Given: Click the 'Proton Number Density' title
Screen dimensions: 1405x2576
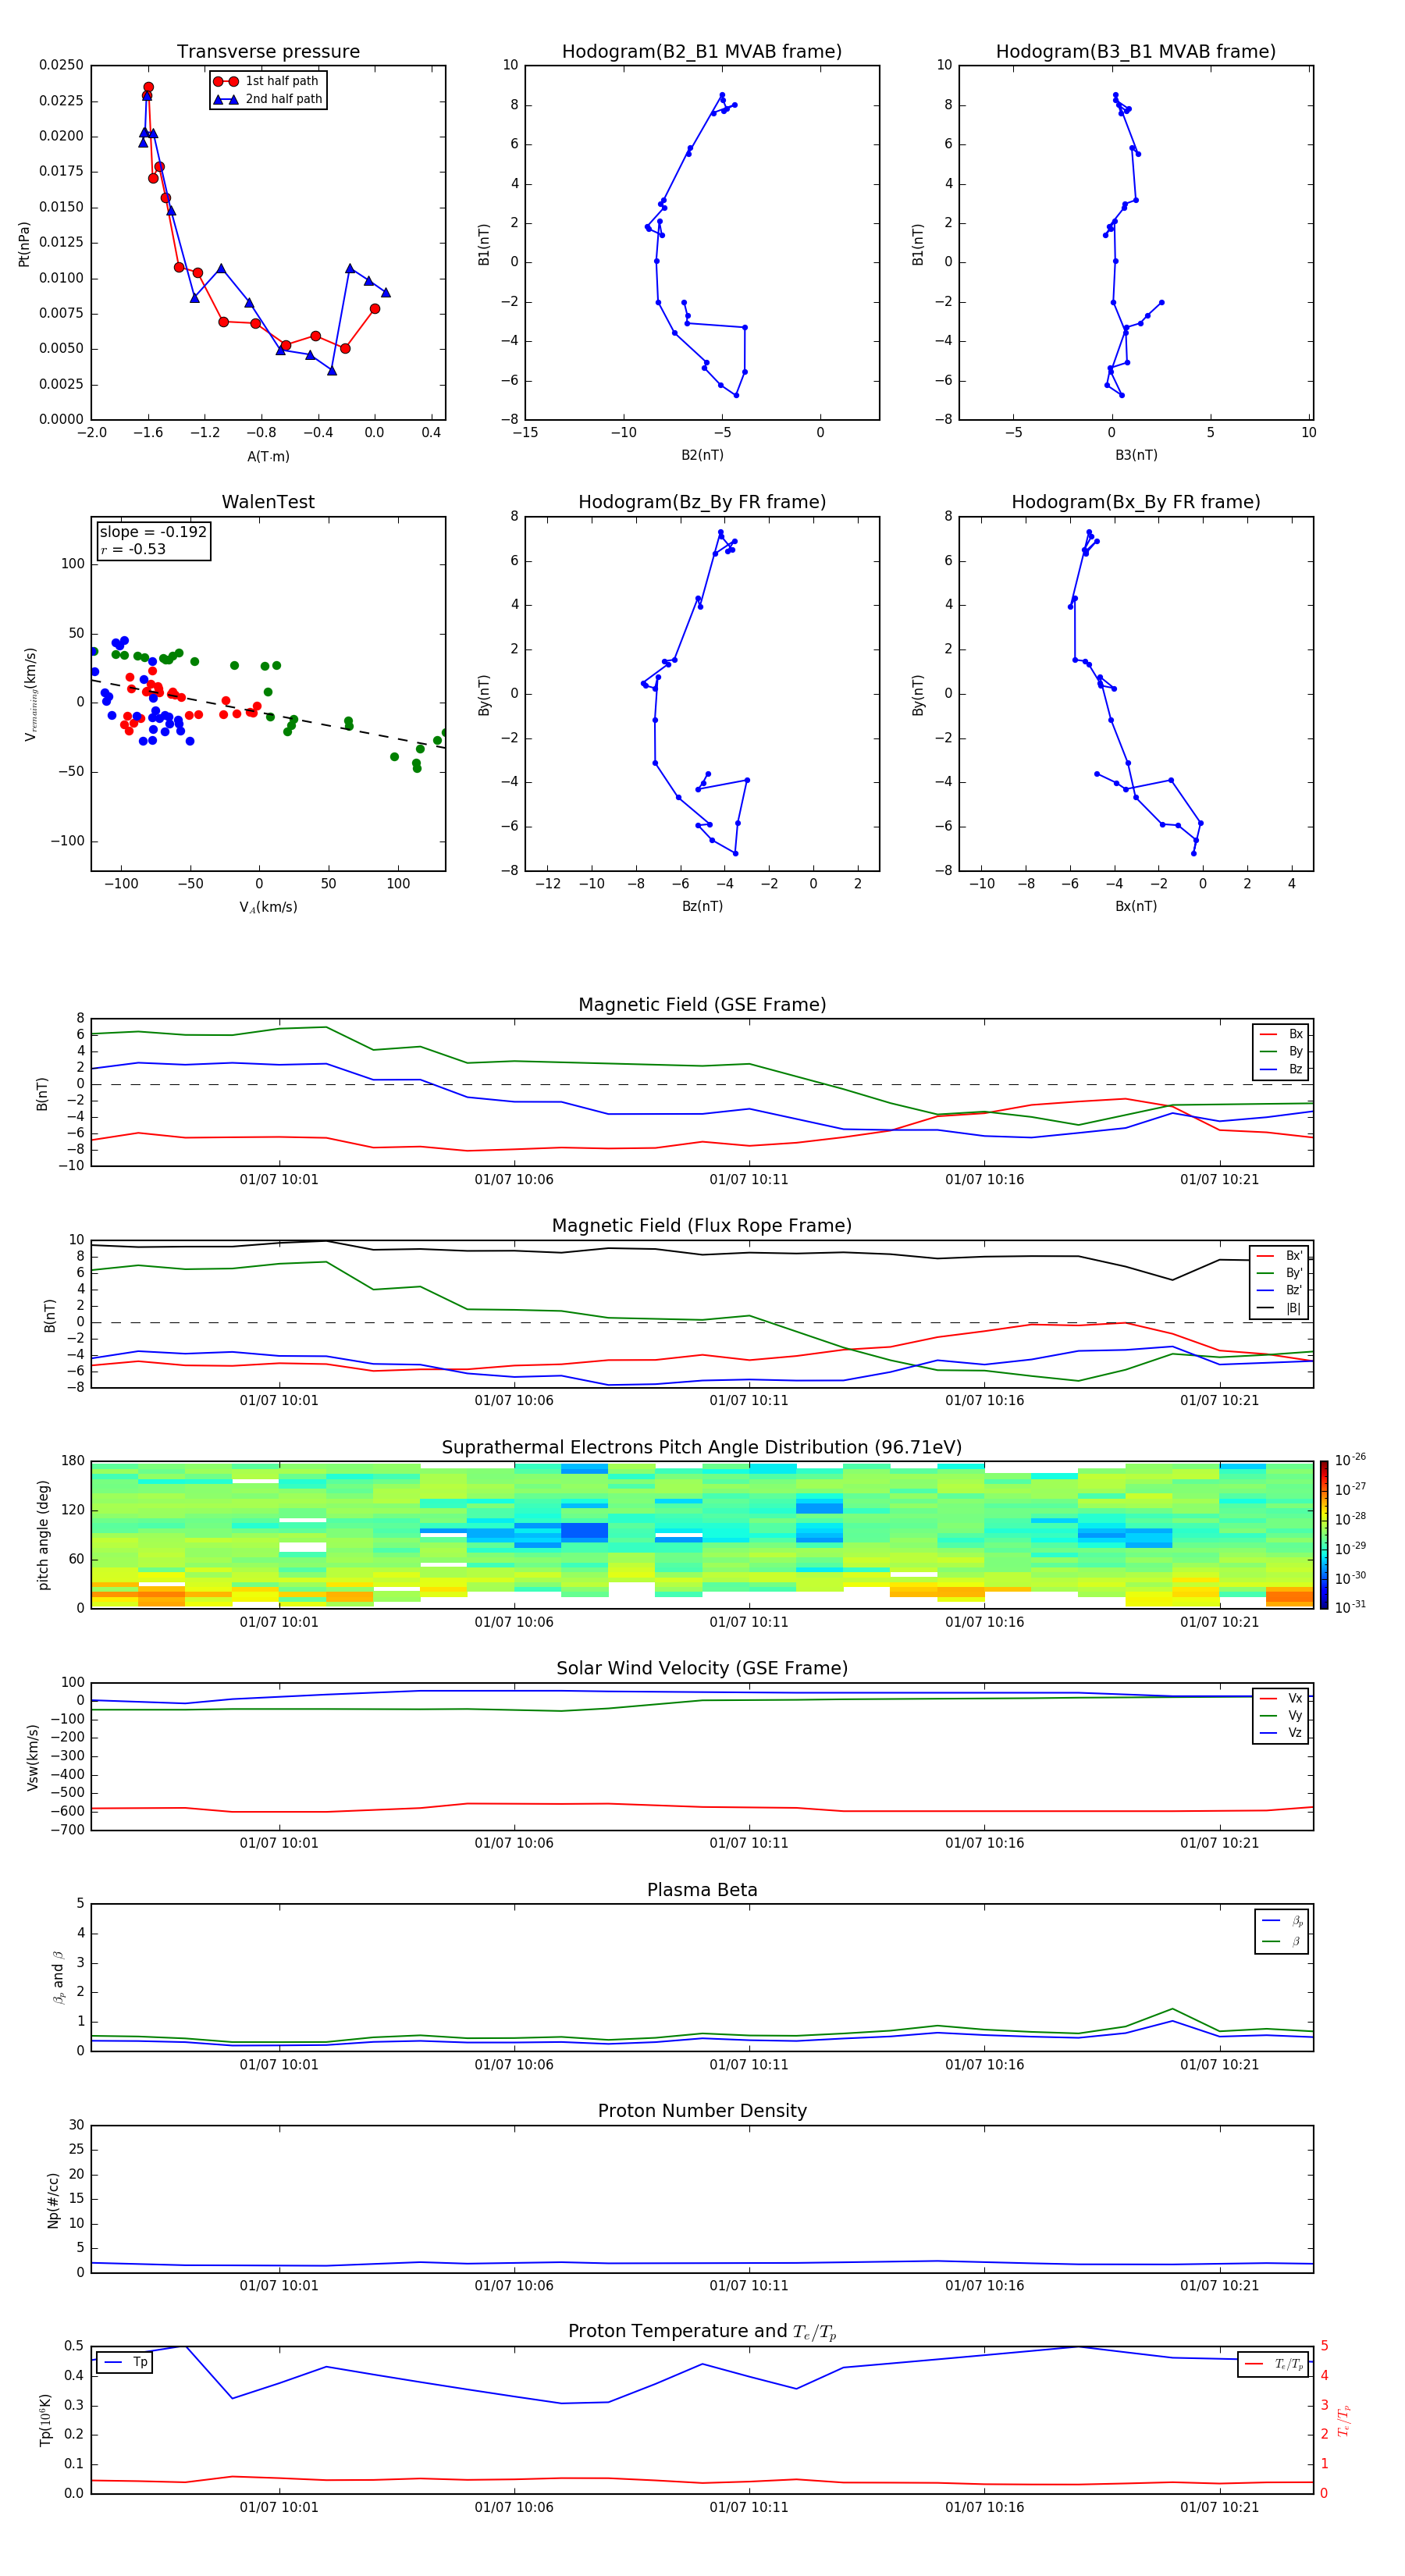Looking at the screenshot, I should coord(702,2111).
